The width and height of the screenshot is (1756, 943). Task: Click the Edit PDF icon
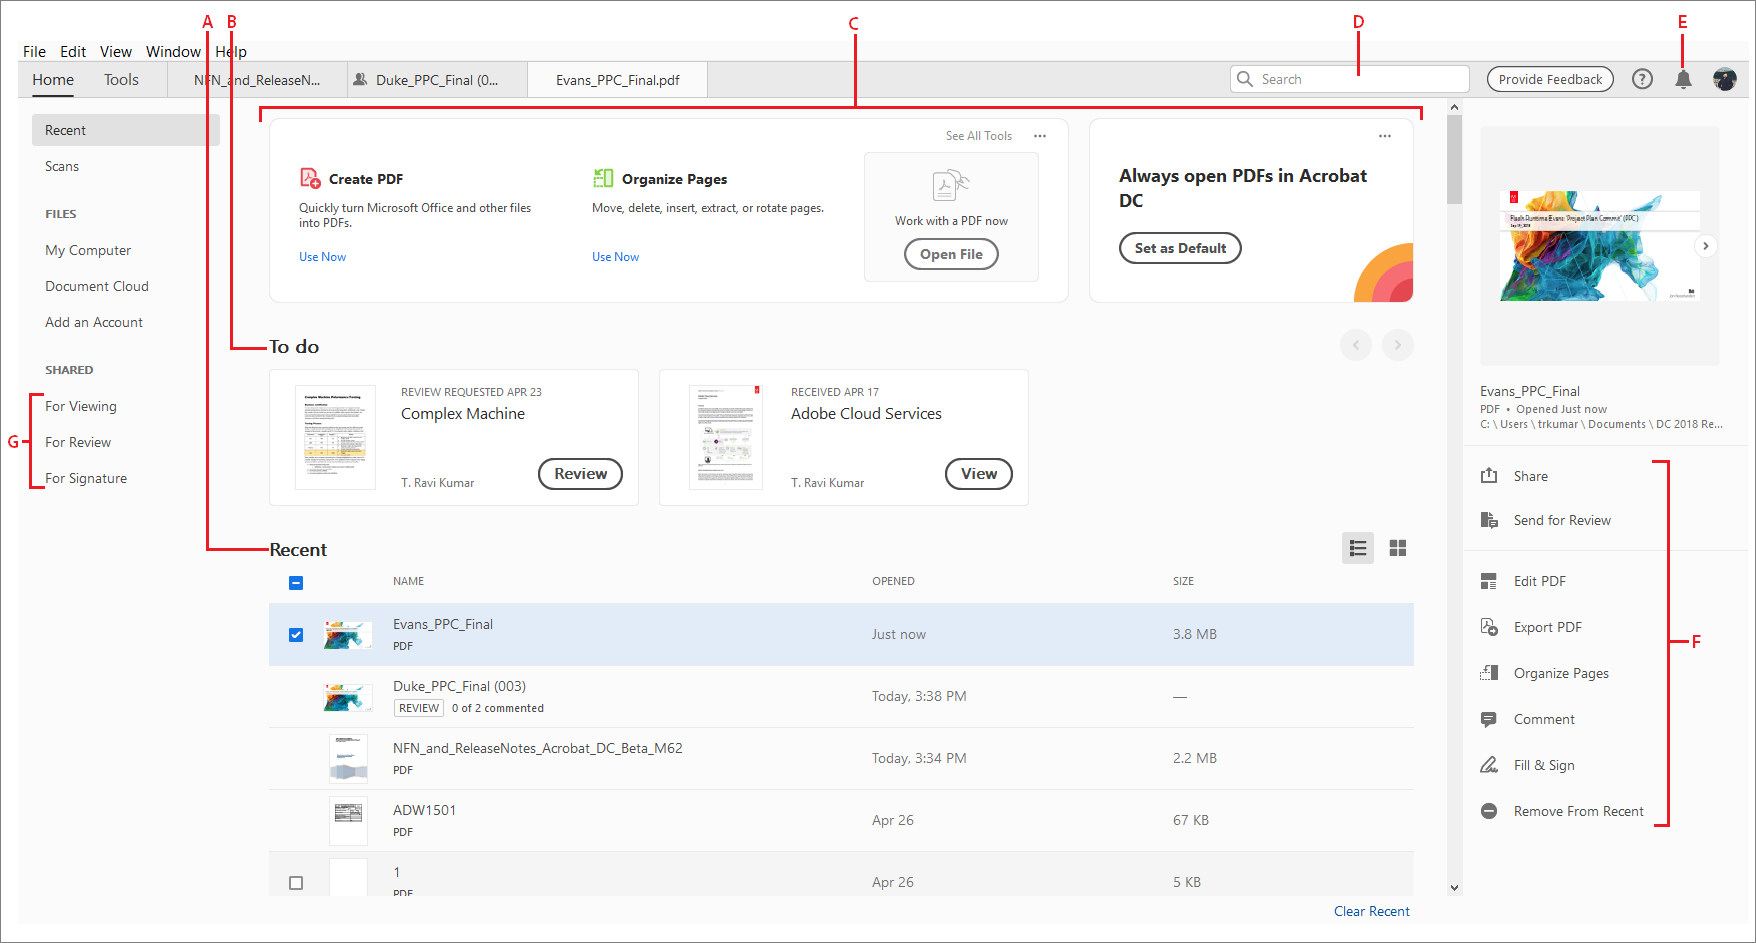click(x=1489, y=581)
